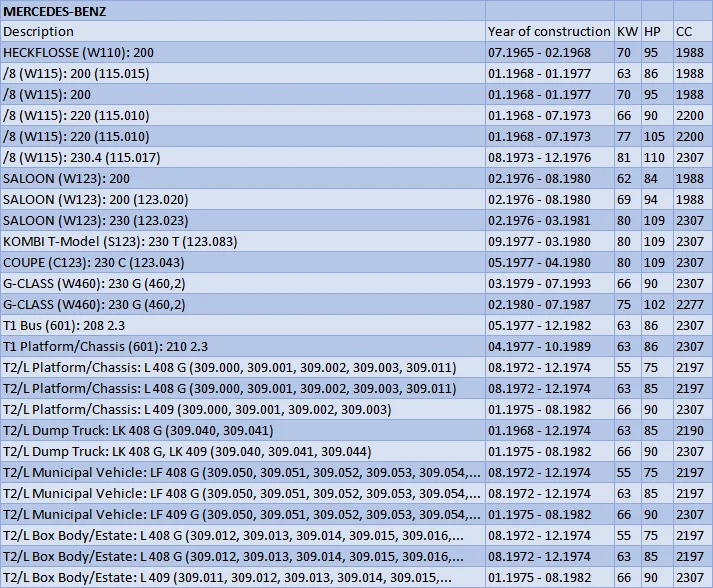
Task: Click the HECKFLOSSE (W110): 200 row
Action: pyautogui.click(x=356, y=53)
